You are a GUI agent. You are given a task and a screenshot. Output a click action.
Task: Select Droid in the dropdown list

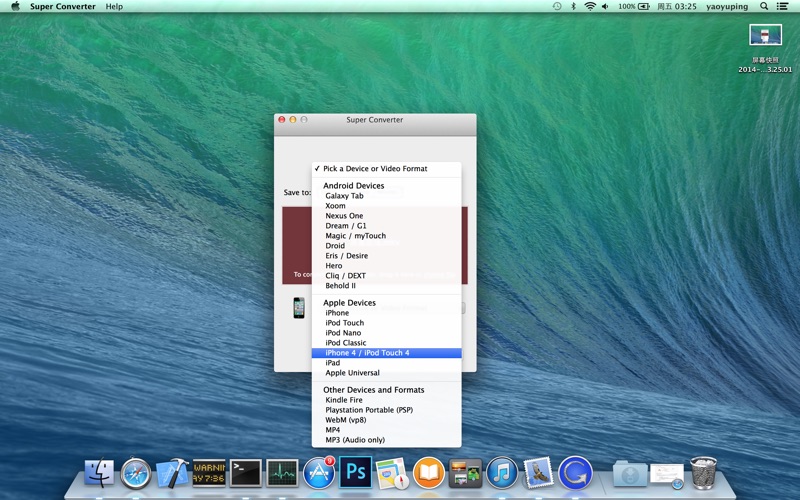pos(386,245)
